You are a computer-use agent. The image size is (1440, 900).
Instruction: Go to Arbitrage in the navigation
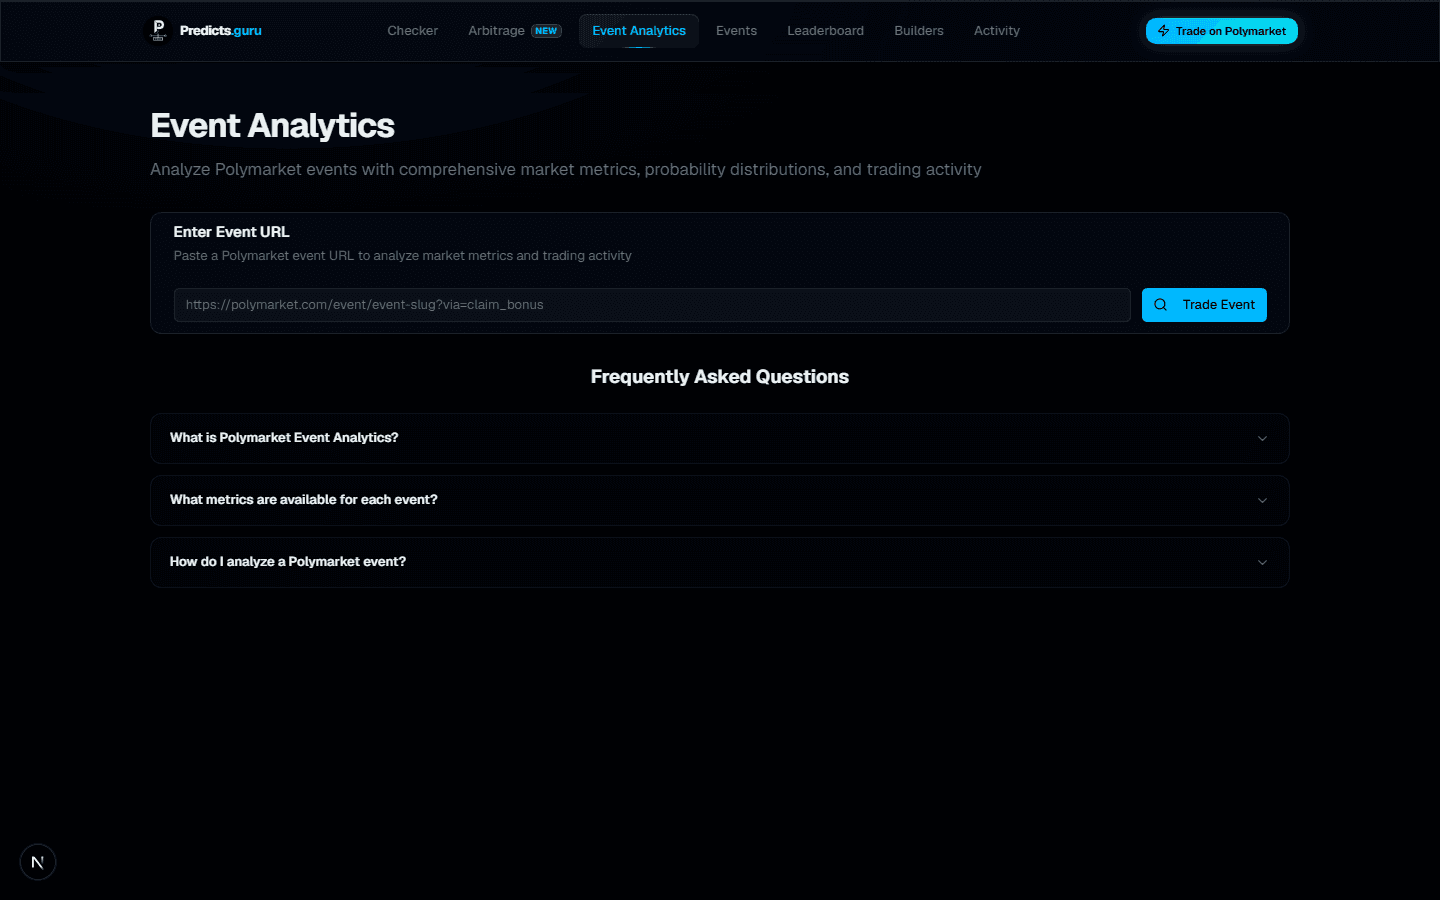pos(515,31)
